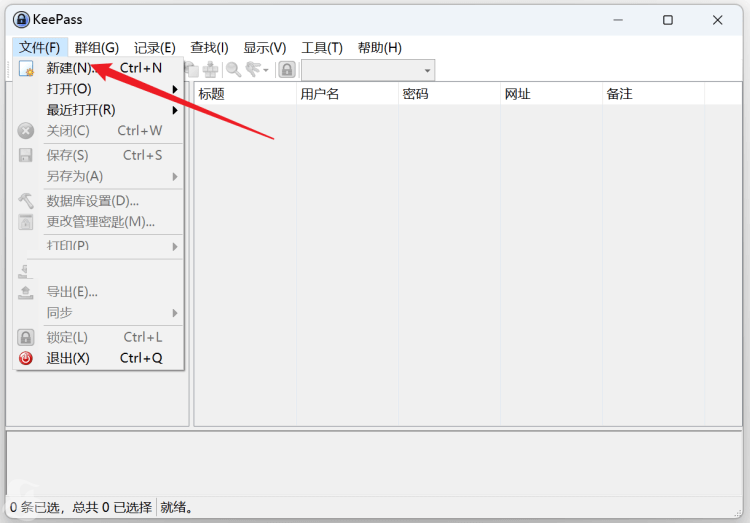Minimize the KeePass window
This screenshot has height=523, width=750.
coord(618,20)
